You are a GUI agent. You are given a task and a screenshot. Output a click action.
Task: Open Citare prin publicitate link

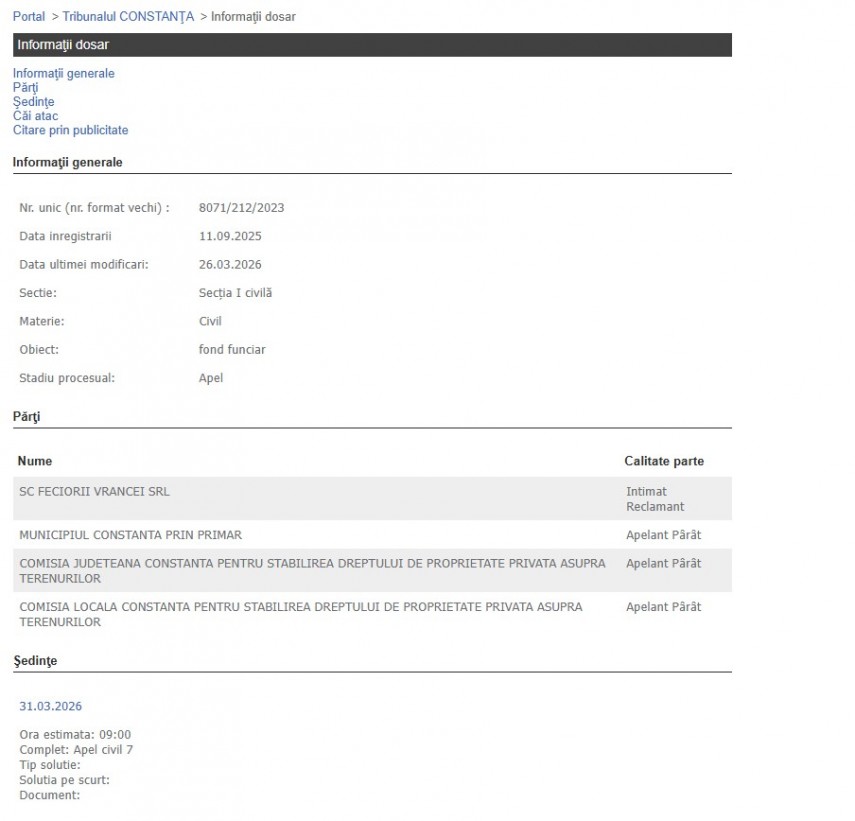[70, 130]
